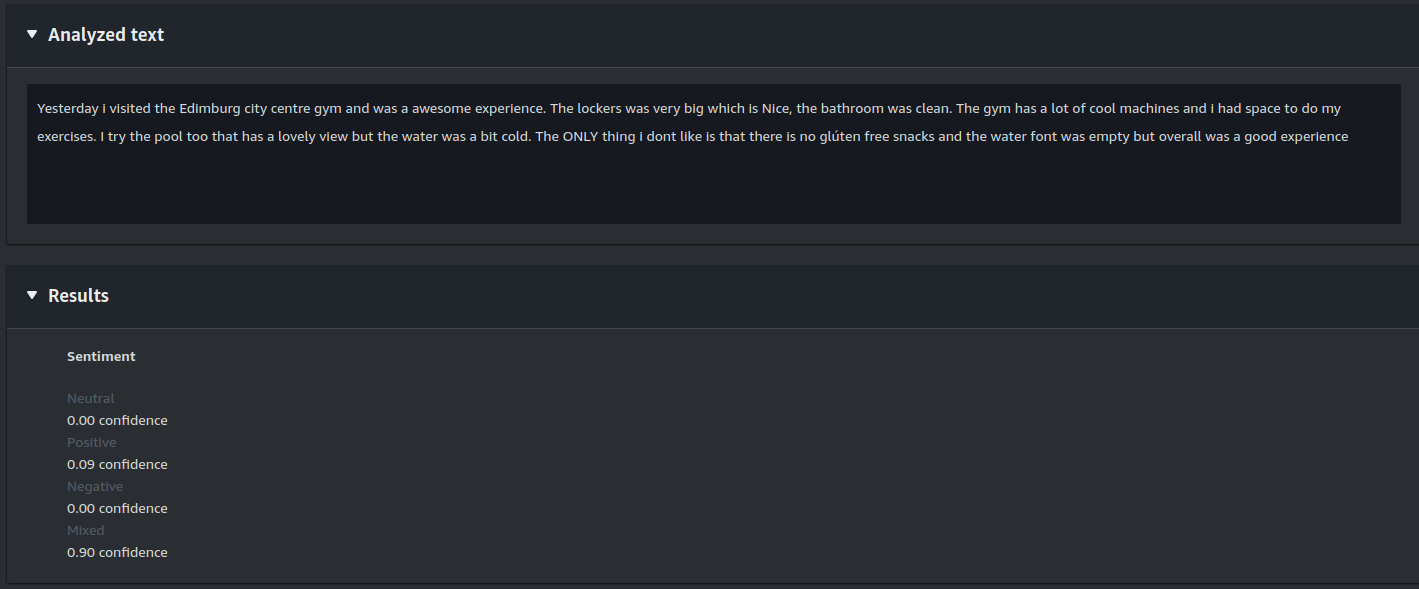Click the 0.90 confidence value
The width and height of the screenshot is (1419, 589).
pyautogui.click(x=117, y=553)
